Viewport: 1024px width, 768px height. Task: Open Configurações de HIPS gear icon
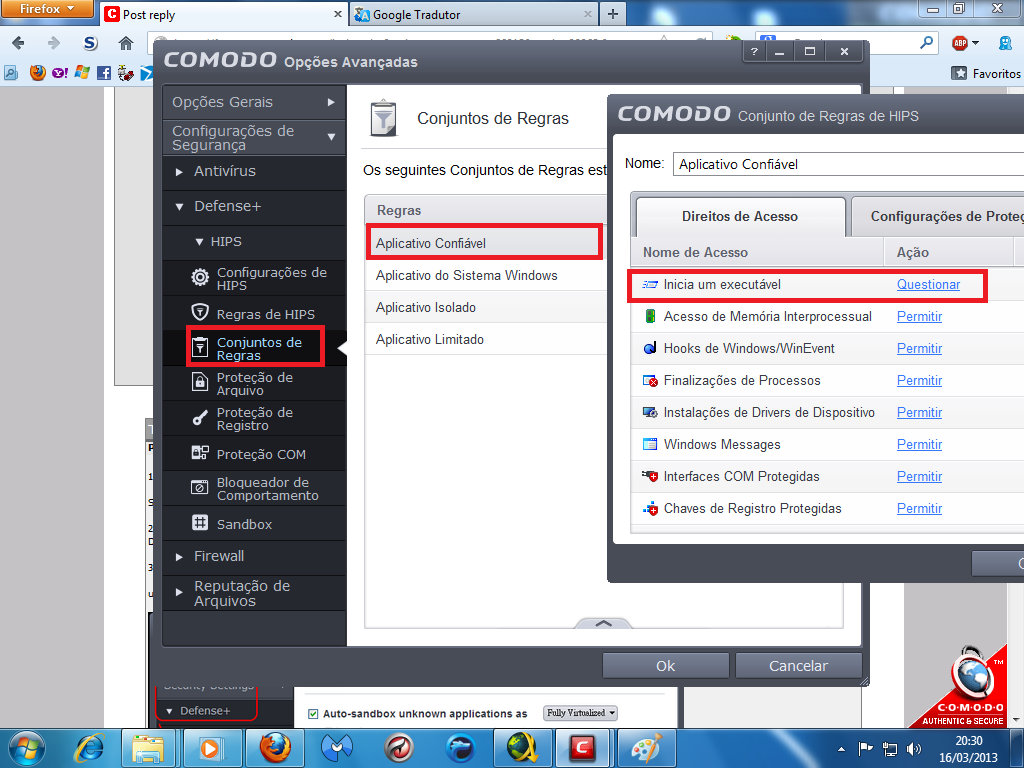tap(200, 278)
